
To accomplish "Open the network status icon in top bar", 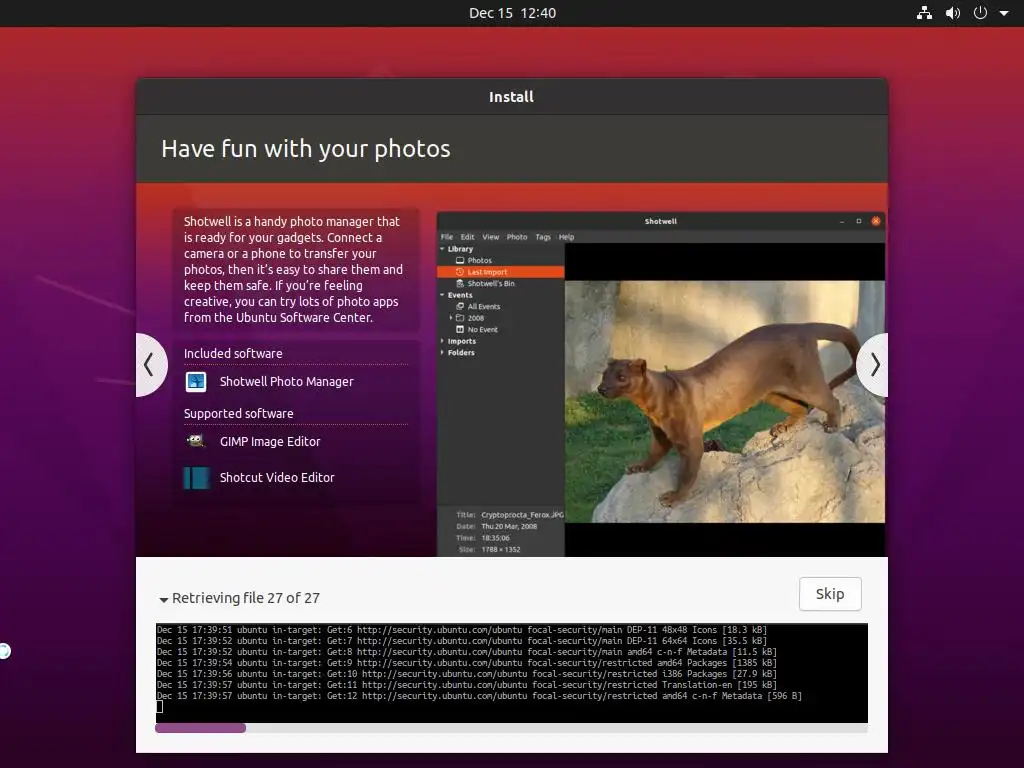I will point(924,13).
